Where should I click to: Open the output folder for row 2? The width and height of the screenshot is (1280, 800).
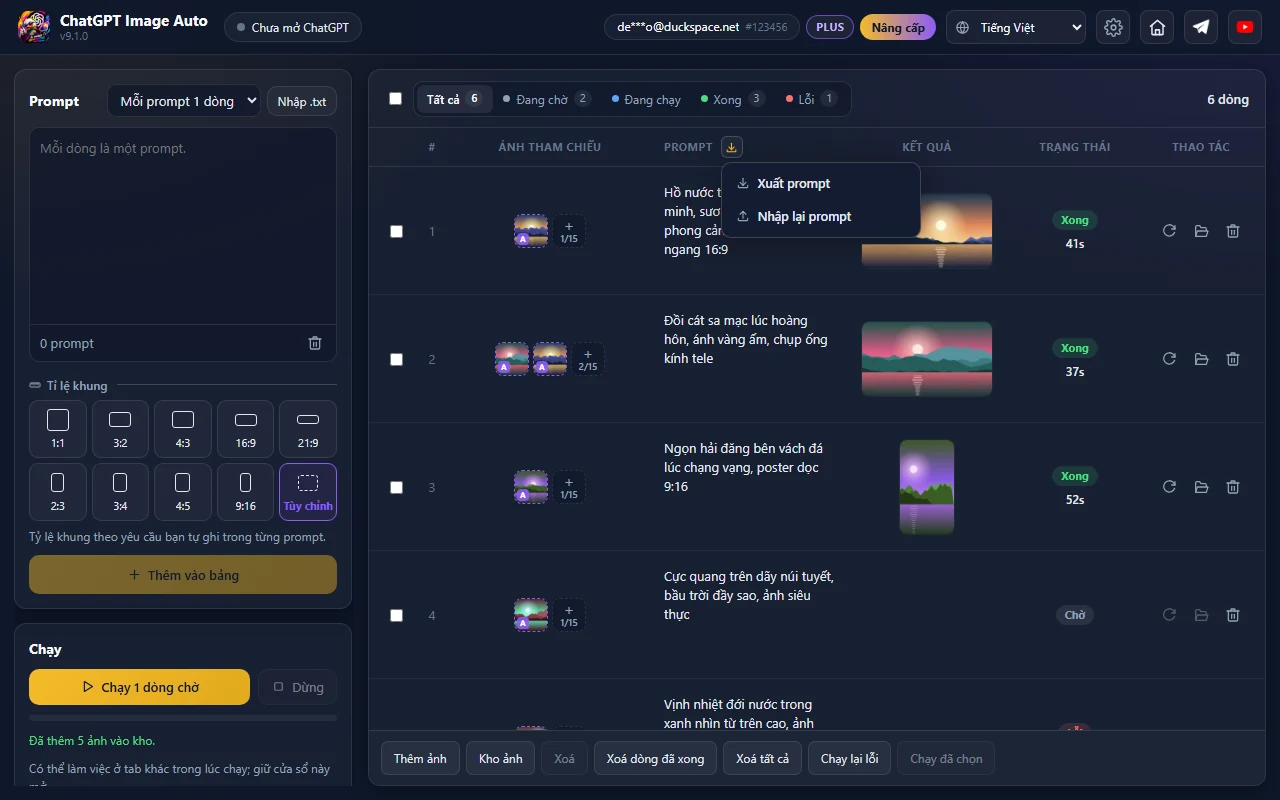(x=1201, y=359)
